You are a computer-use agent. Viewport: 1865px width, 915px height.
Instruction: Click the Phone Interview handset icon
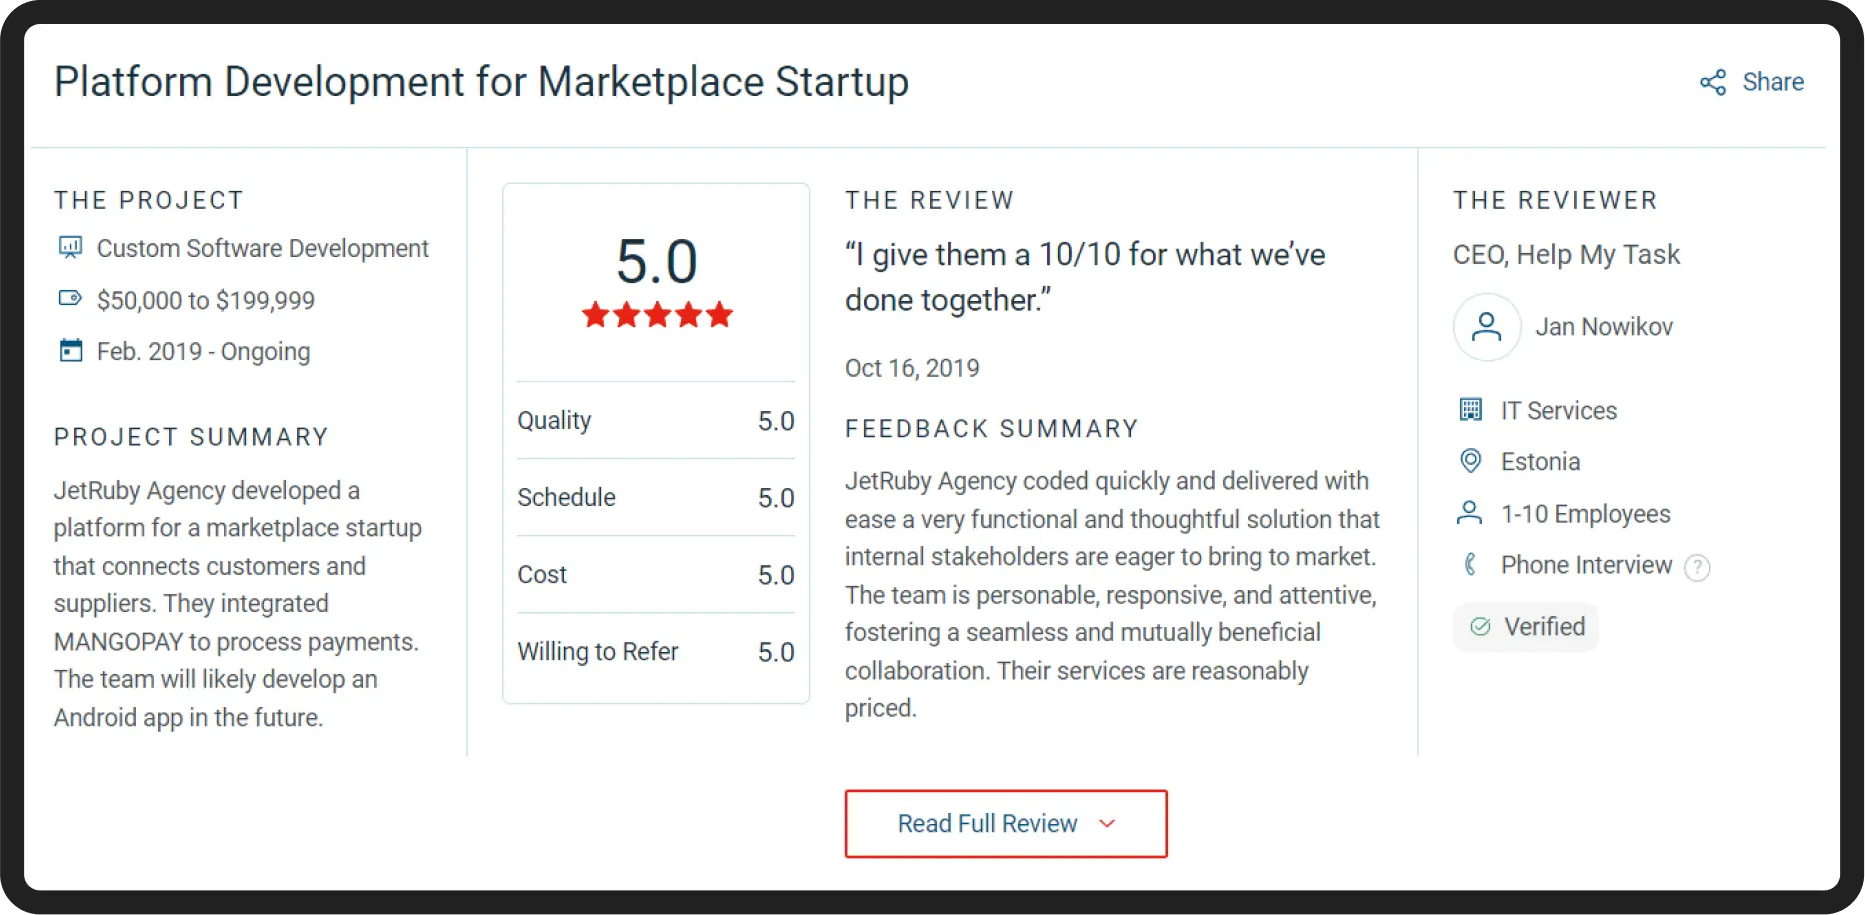(1470, 565)
